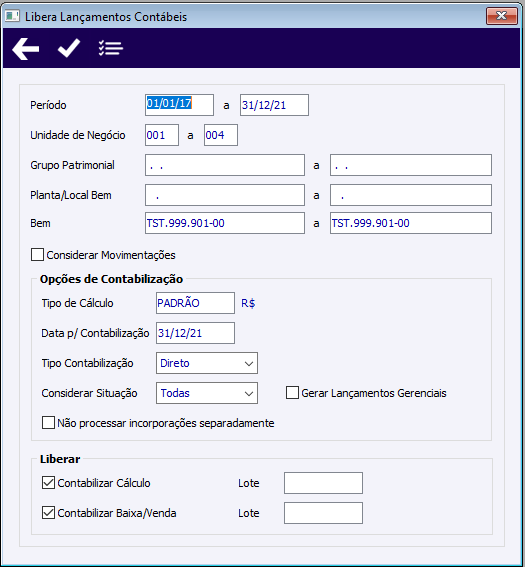Click the Tipo de Cálculo label

77,303
